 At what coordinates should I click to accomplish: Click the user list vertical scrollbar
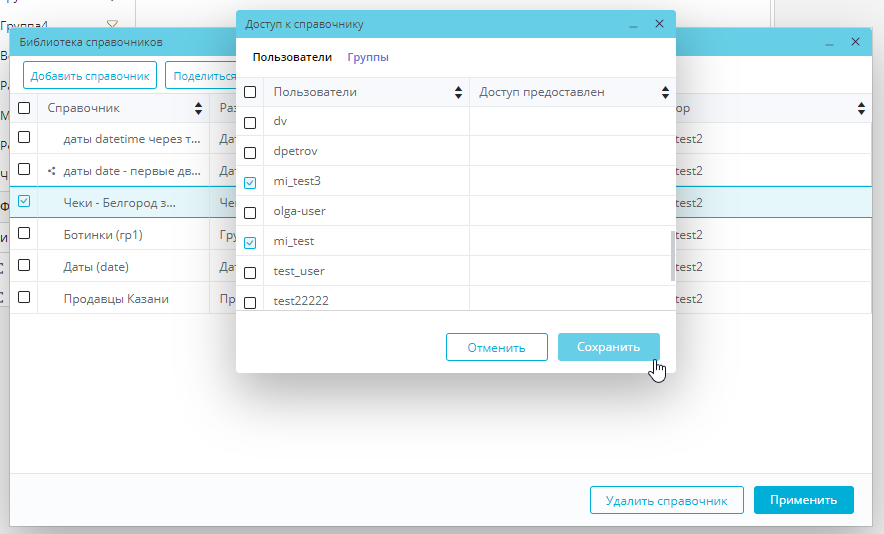tap(671, 255)
